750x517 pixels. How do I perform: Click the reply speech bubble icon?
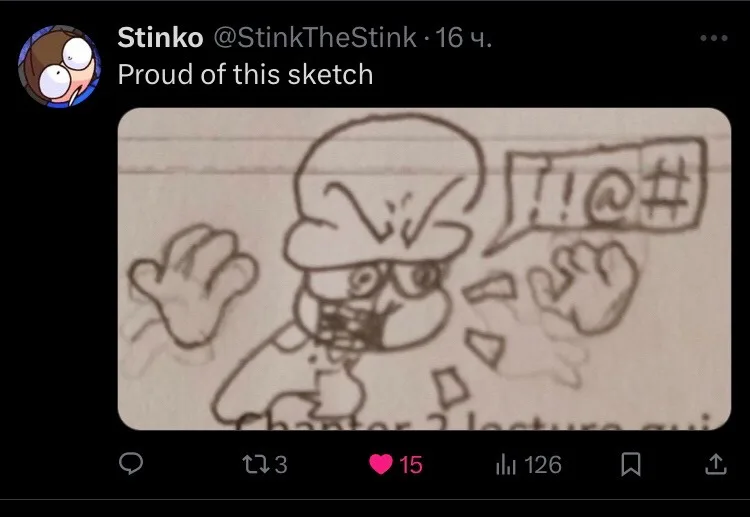[x=131, y=464]
